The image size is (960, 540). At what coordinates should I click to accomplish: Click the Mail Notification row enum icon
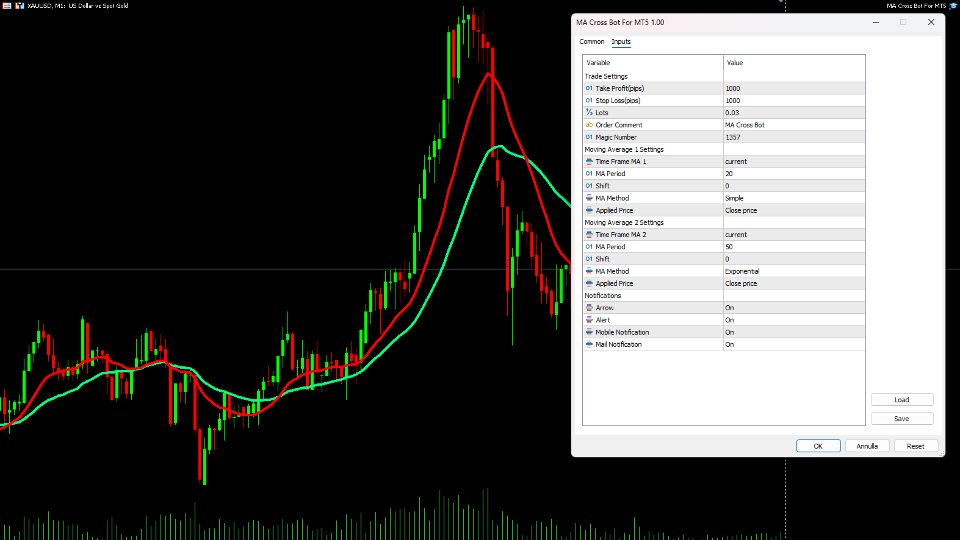click(589, 345)
